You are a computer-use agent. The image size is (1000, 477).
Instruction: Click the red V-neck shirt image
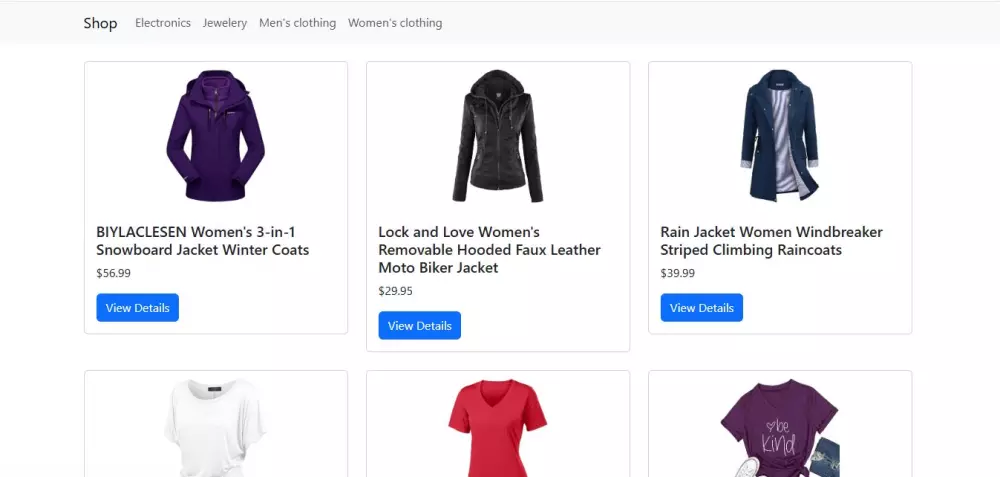point(497,430)
